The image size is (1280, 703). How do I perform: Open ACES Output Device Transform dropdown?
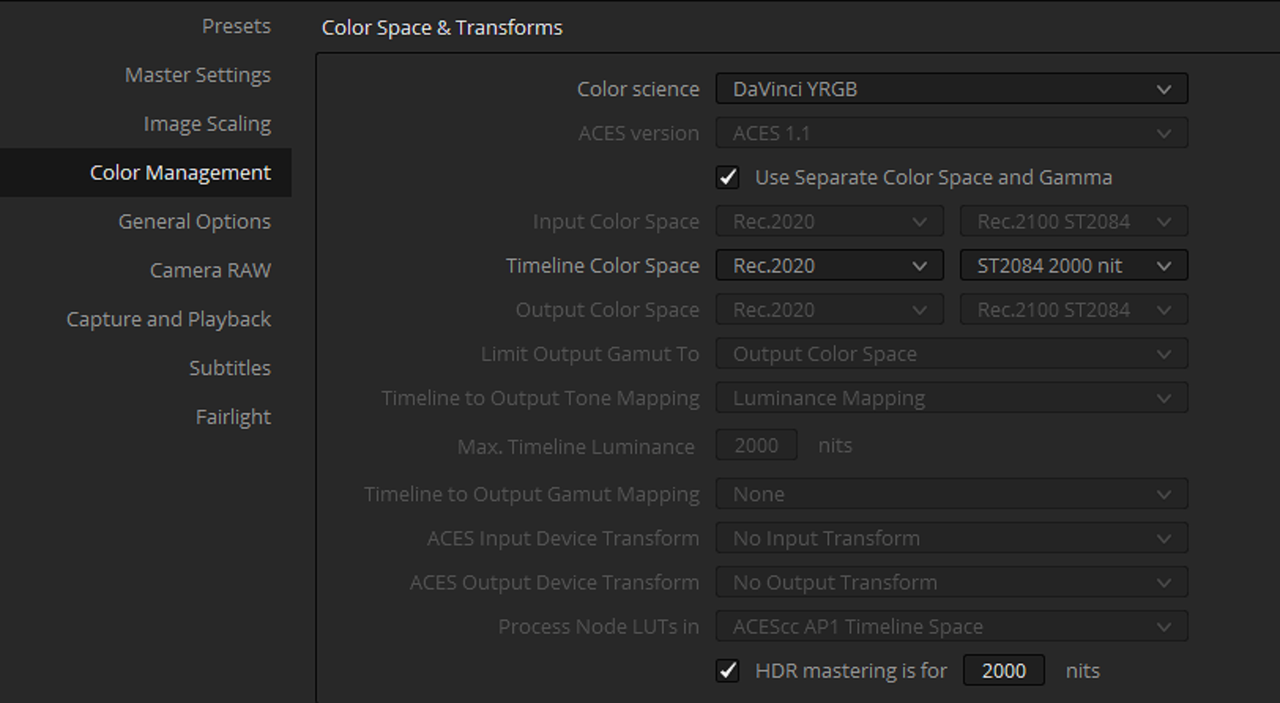point(952,582)
